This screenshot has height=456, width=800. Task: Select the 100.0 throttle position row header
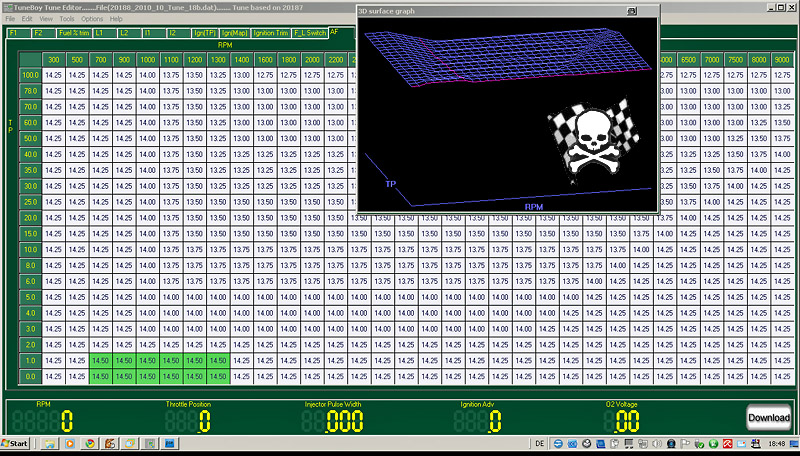30,75
